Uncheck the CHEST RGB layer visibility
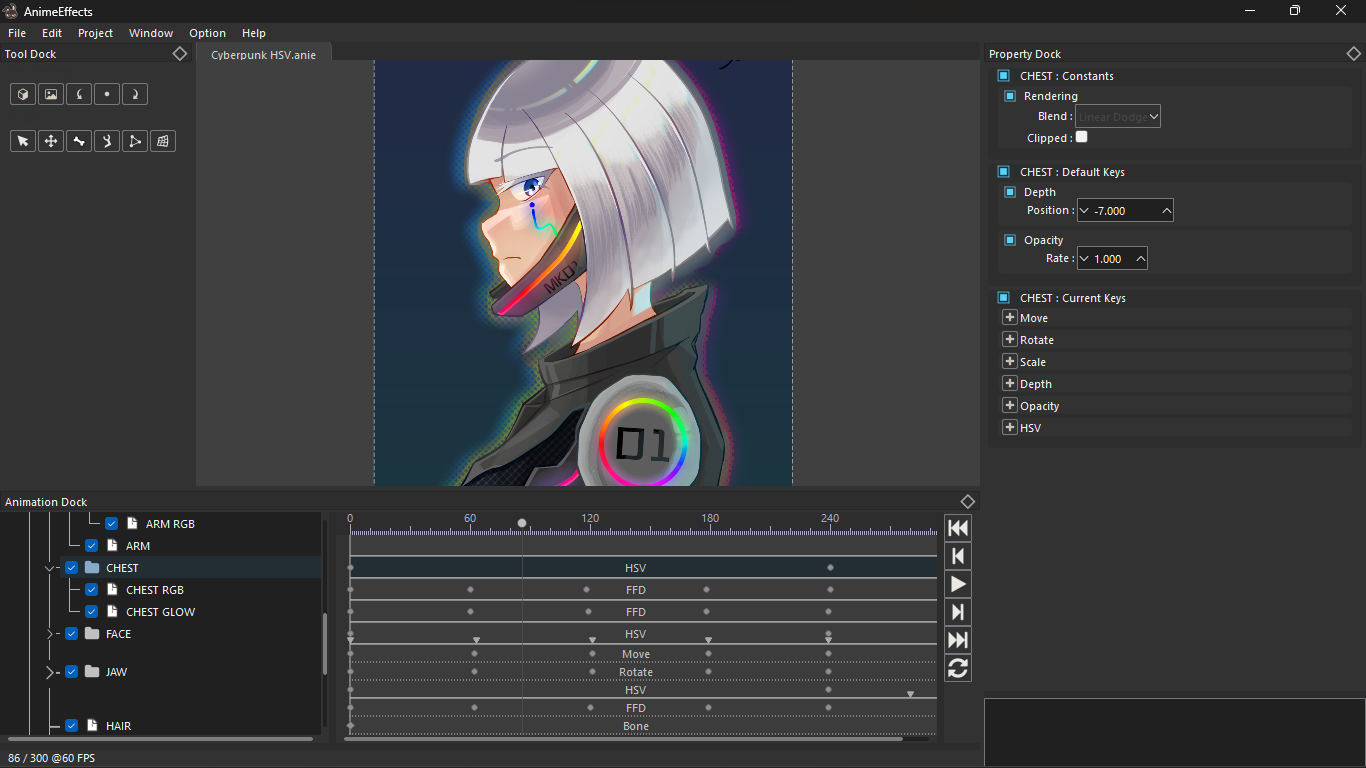Image resolution: width=1366 pixels, height=768 pixels. [x=91, y=590]
